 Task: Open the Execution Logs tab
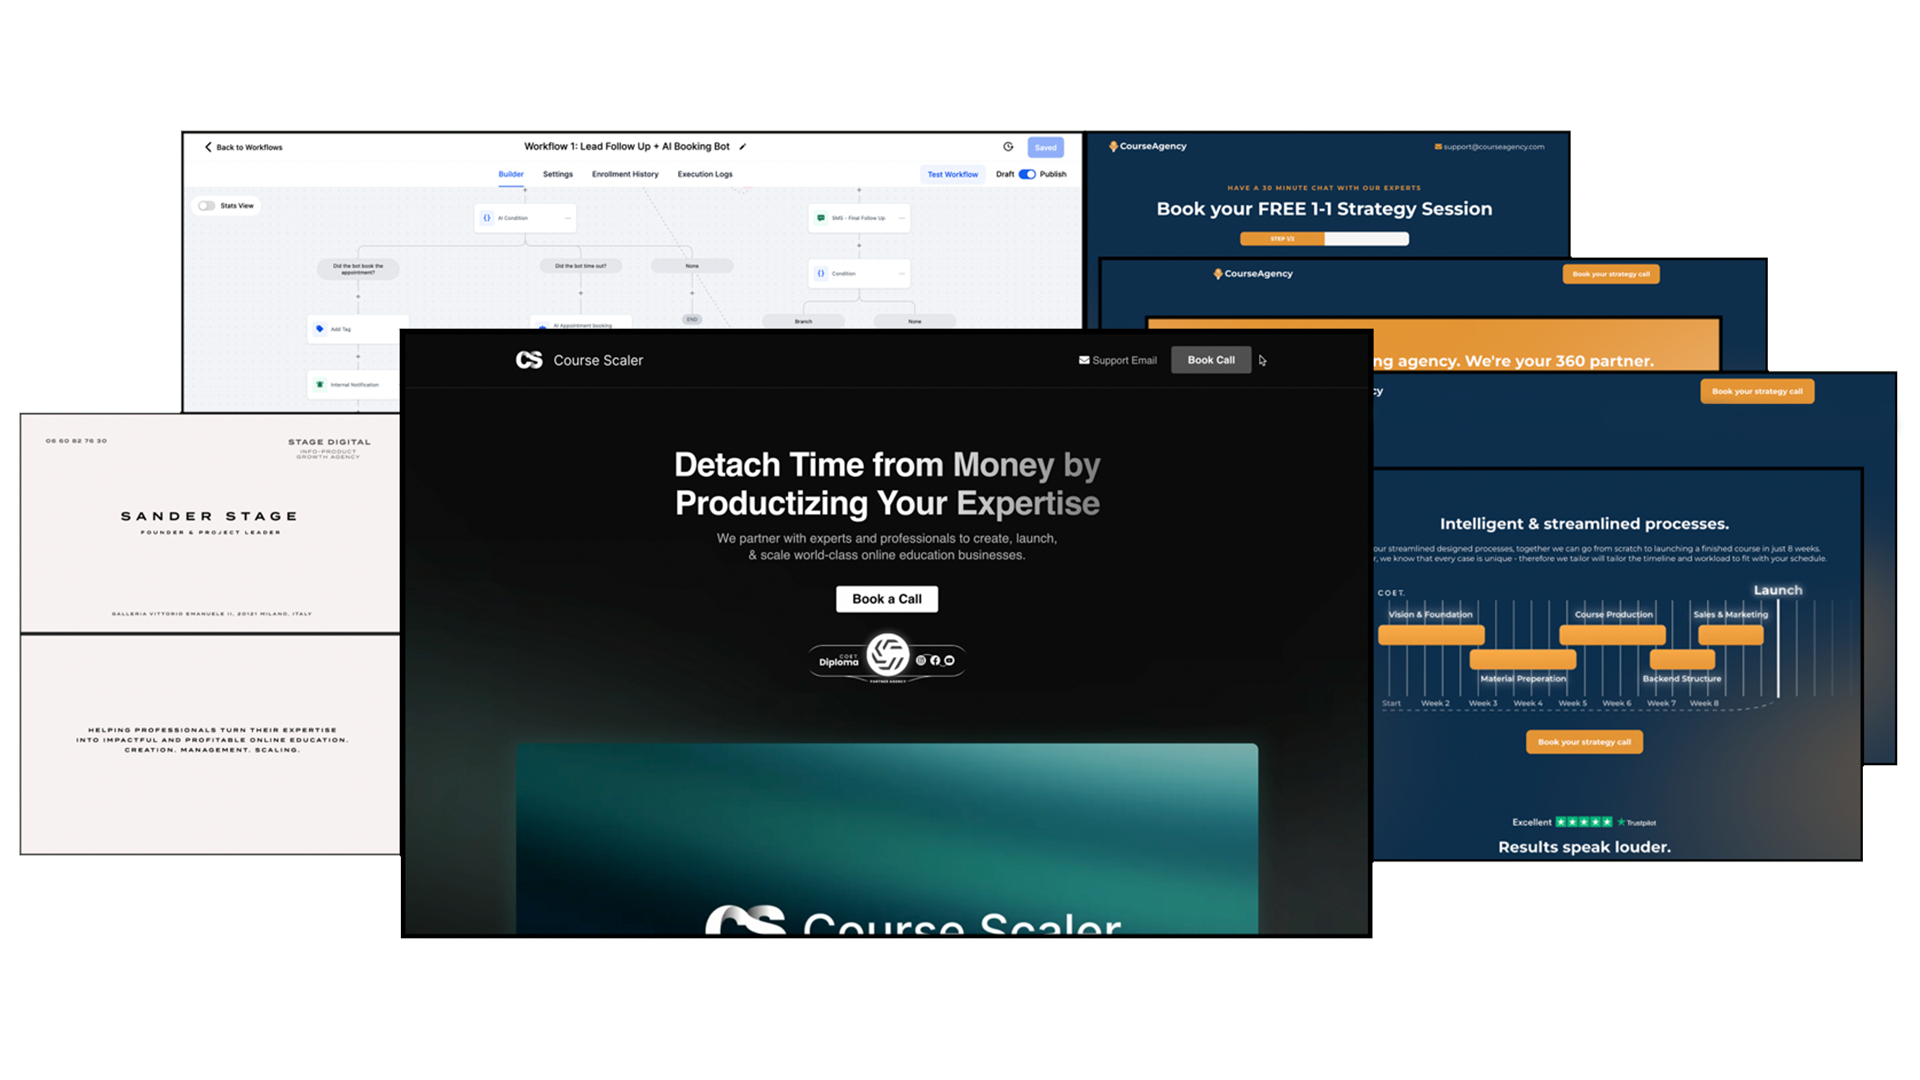(705, 174)
